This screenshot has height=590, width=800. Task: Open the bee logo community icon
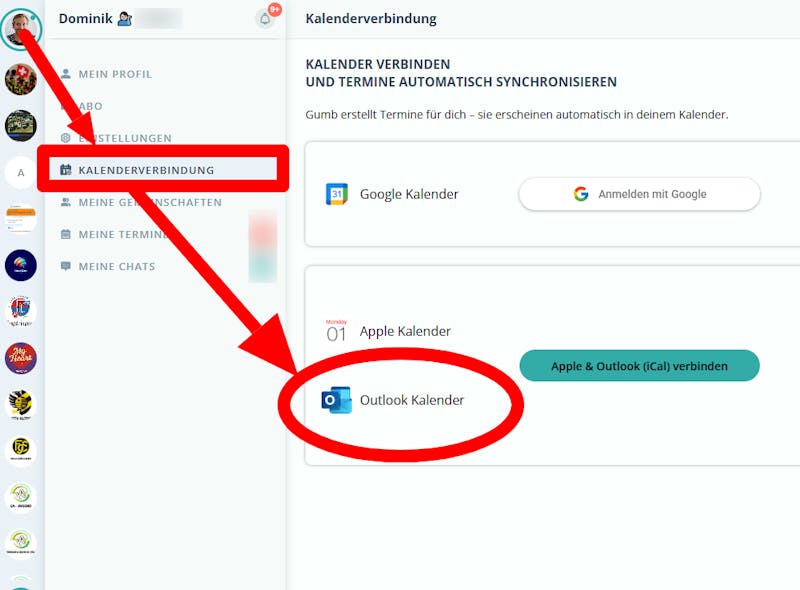[x=21, y=404]
